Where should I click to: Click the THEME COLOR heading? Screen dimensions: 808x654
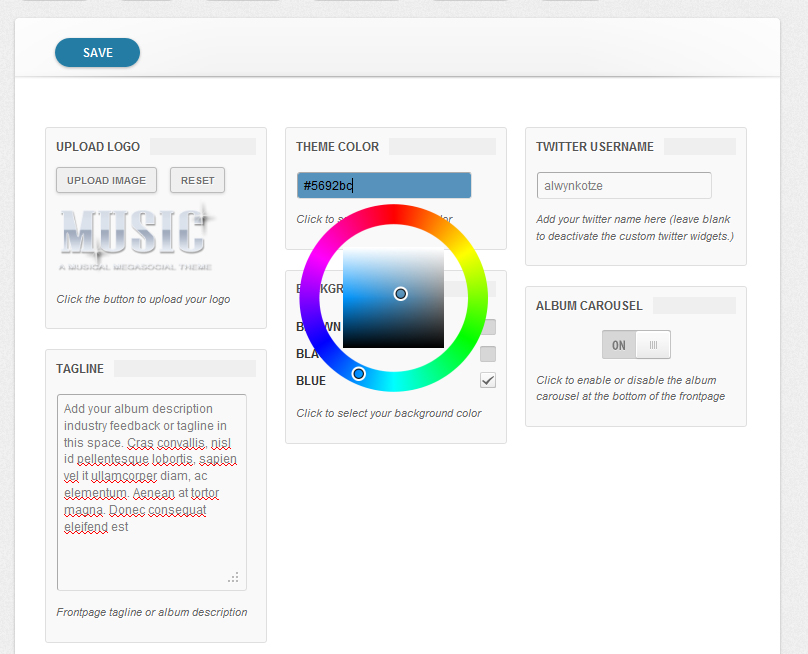click(x=338, y=147)
